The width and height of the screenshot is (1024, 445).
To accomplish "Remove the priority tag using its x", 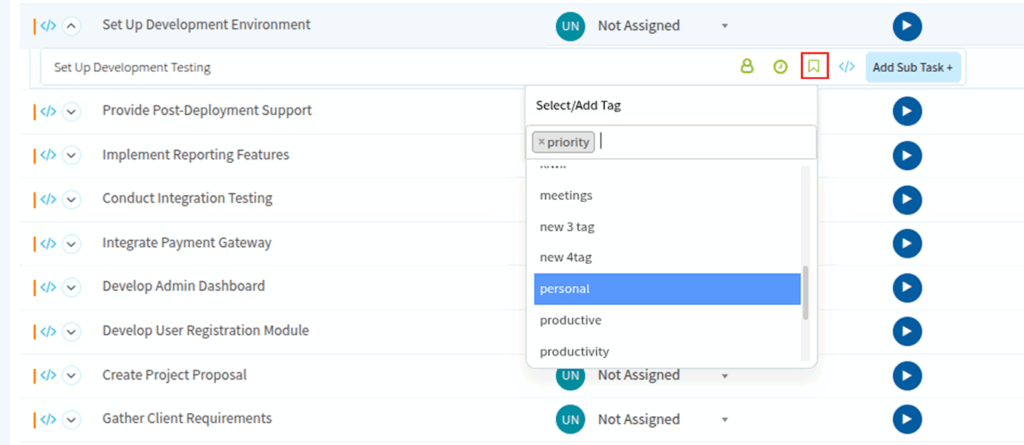I will click(541, 142).
